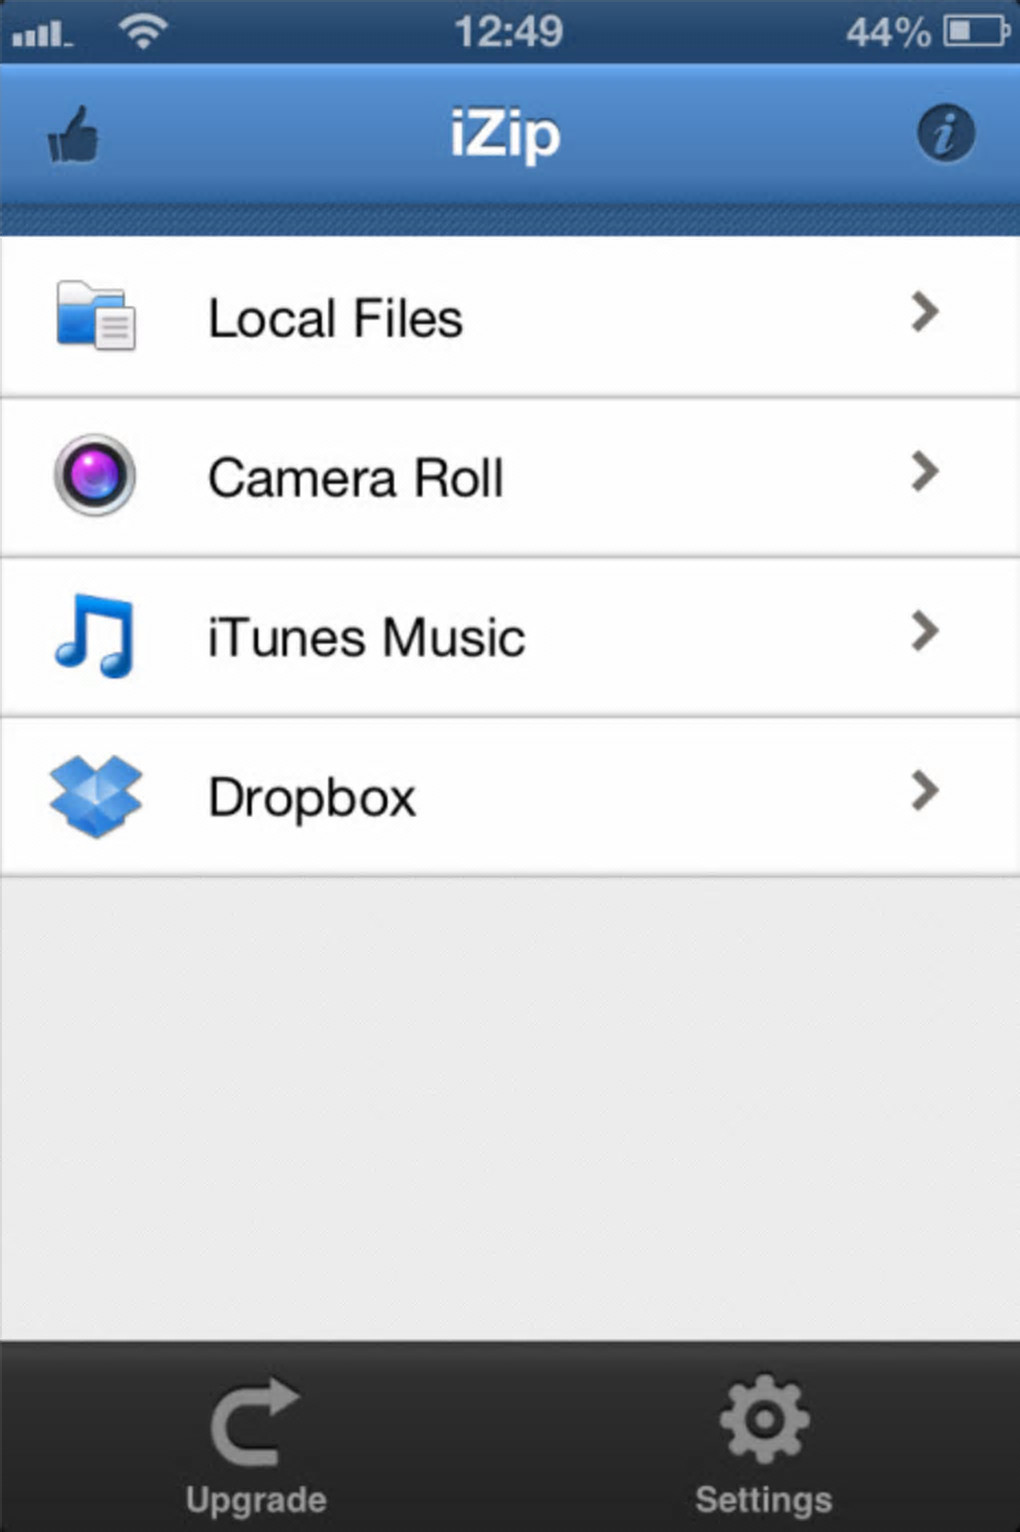
Task: Open the info icon in header
Action: (x=945, y=133)
